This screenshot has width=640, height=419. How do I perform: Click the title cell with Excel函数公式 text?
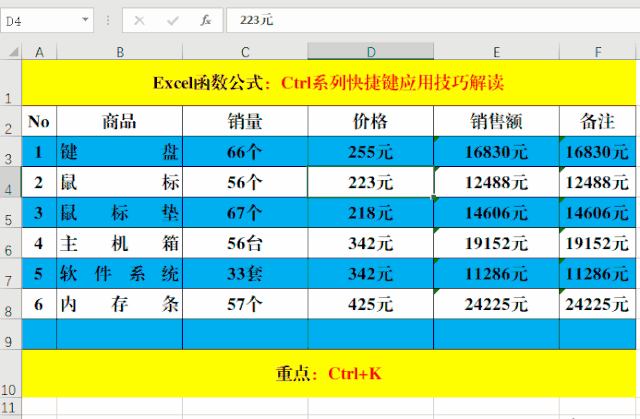tap(329, 83)
